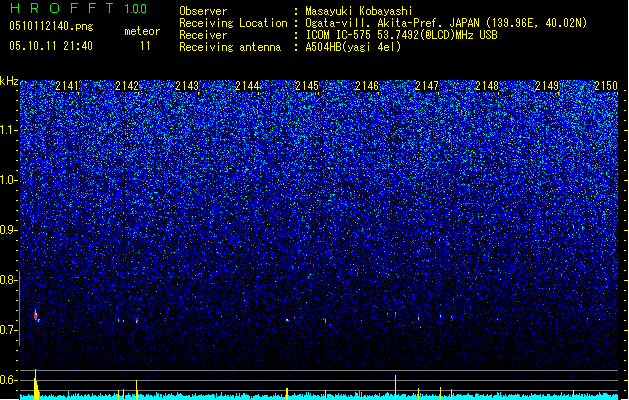Click the 2144 time marker

click(x=247, y=86)
